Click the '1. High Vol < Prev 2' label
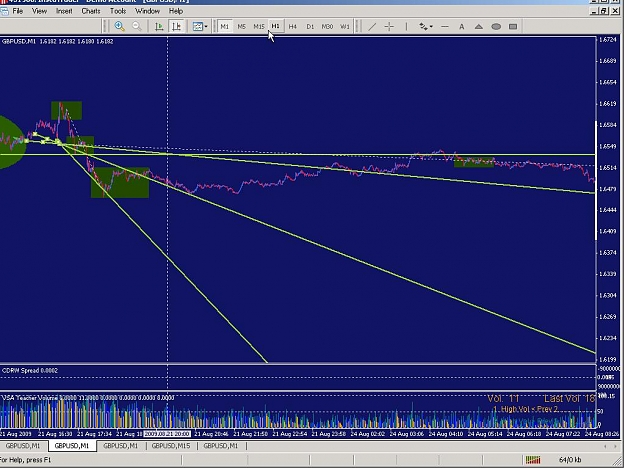Screen dimensions: 625x469 point(525,409)
